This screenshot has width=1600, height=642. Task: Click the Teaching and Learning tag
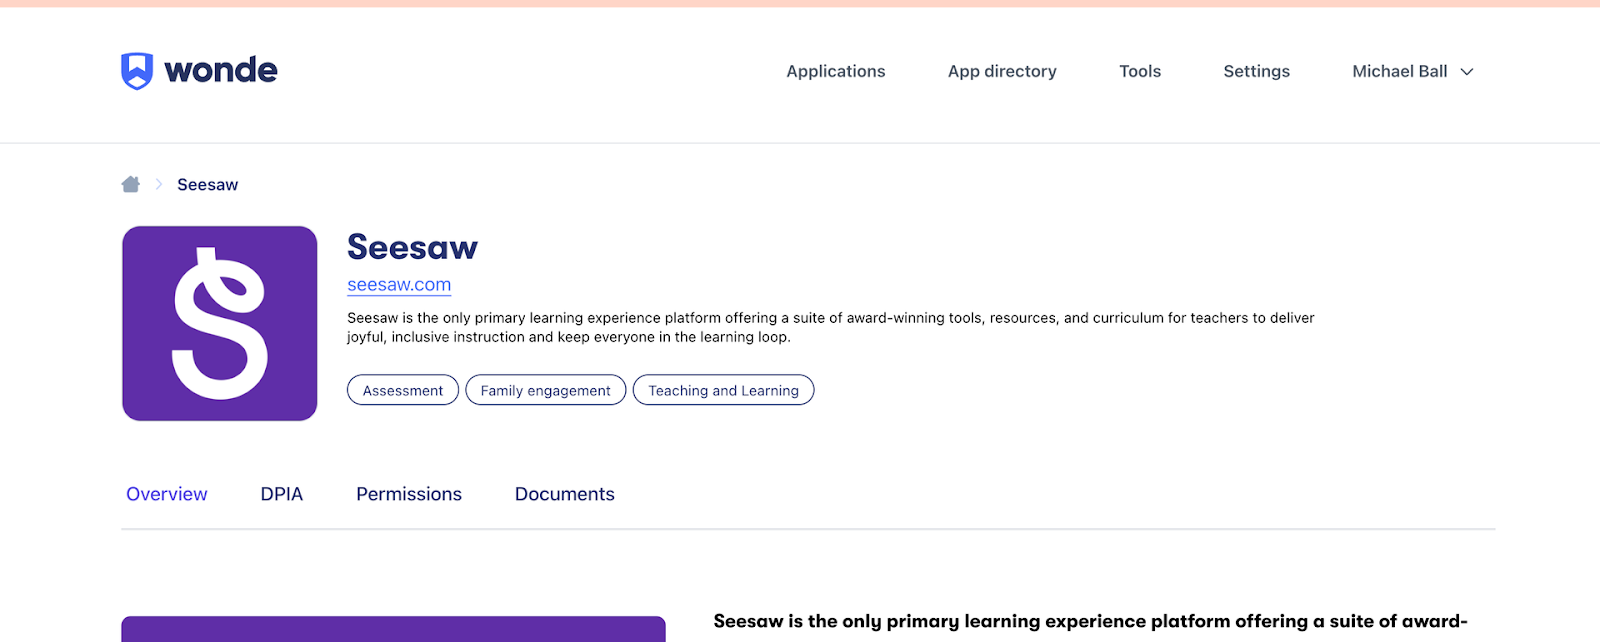click(723, 390)
